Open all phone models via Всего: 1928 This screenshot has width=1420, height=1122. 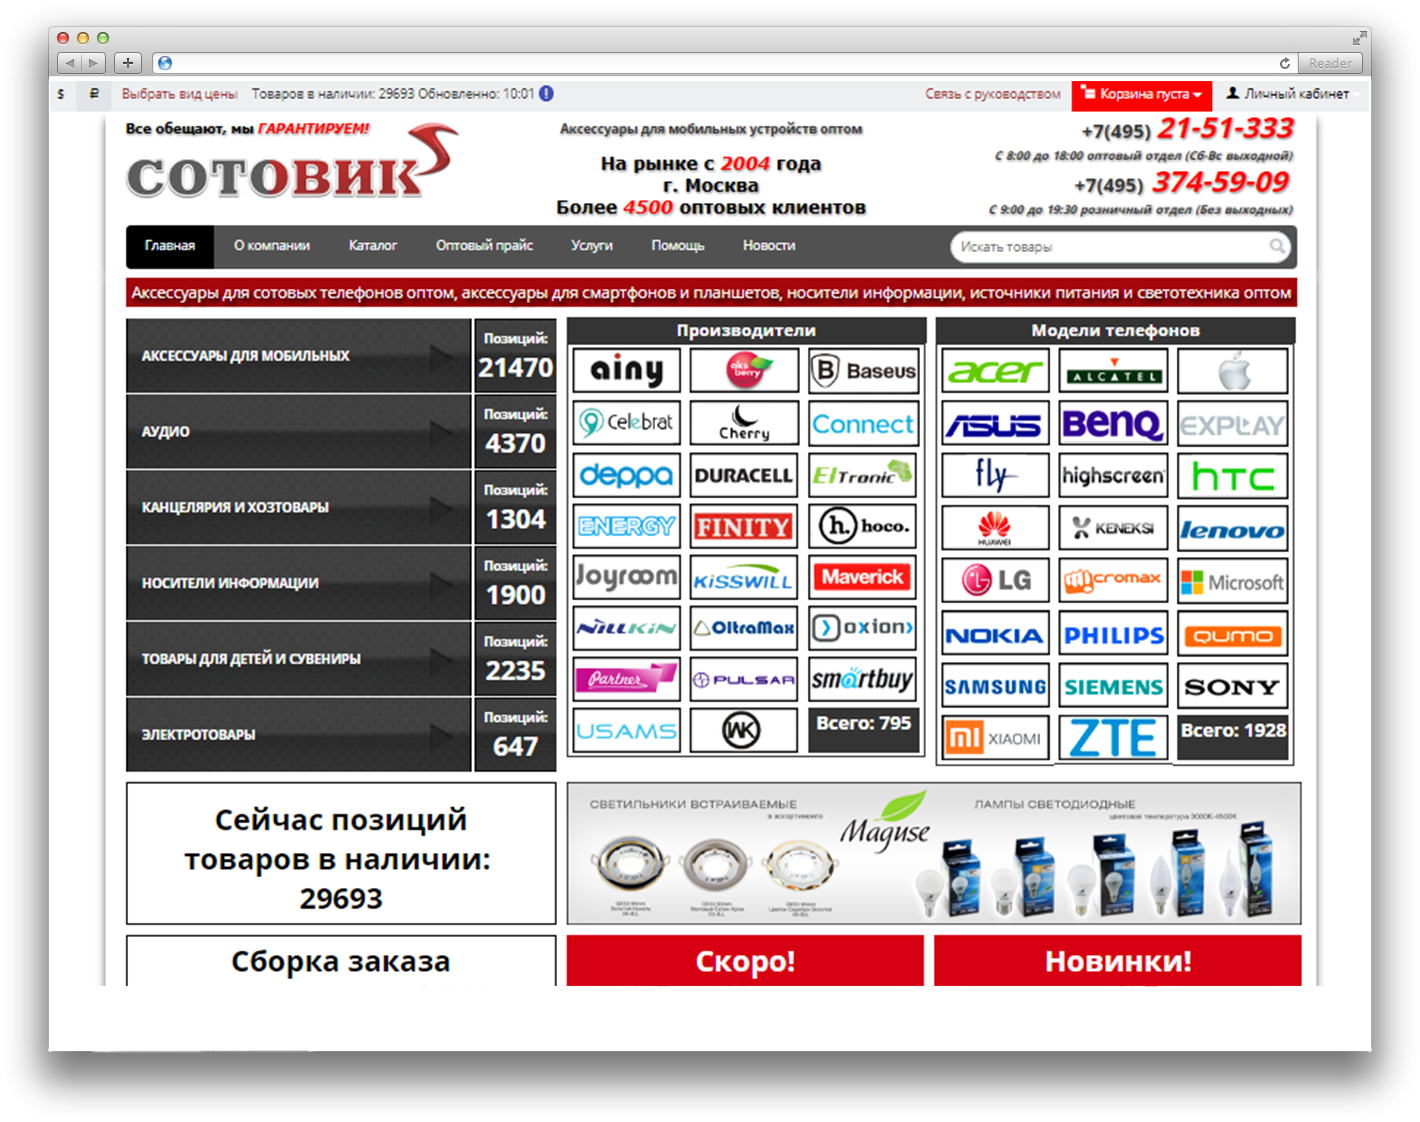coord(1233,738)
